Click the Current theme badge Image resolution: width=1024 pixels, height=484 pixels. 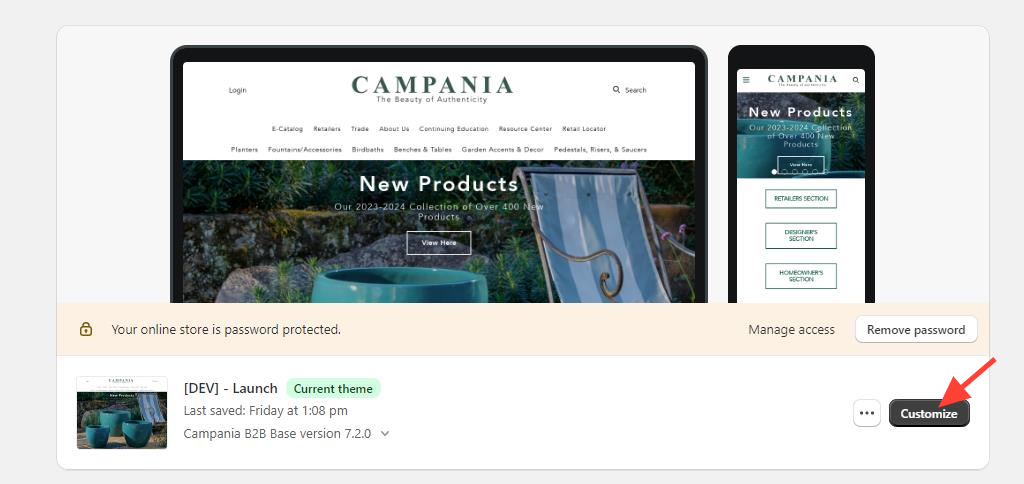tap(333, 389)
